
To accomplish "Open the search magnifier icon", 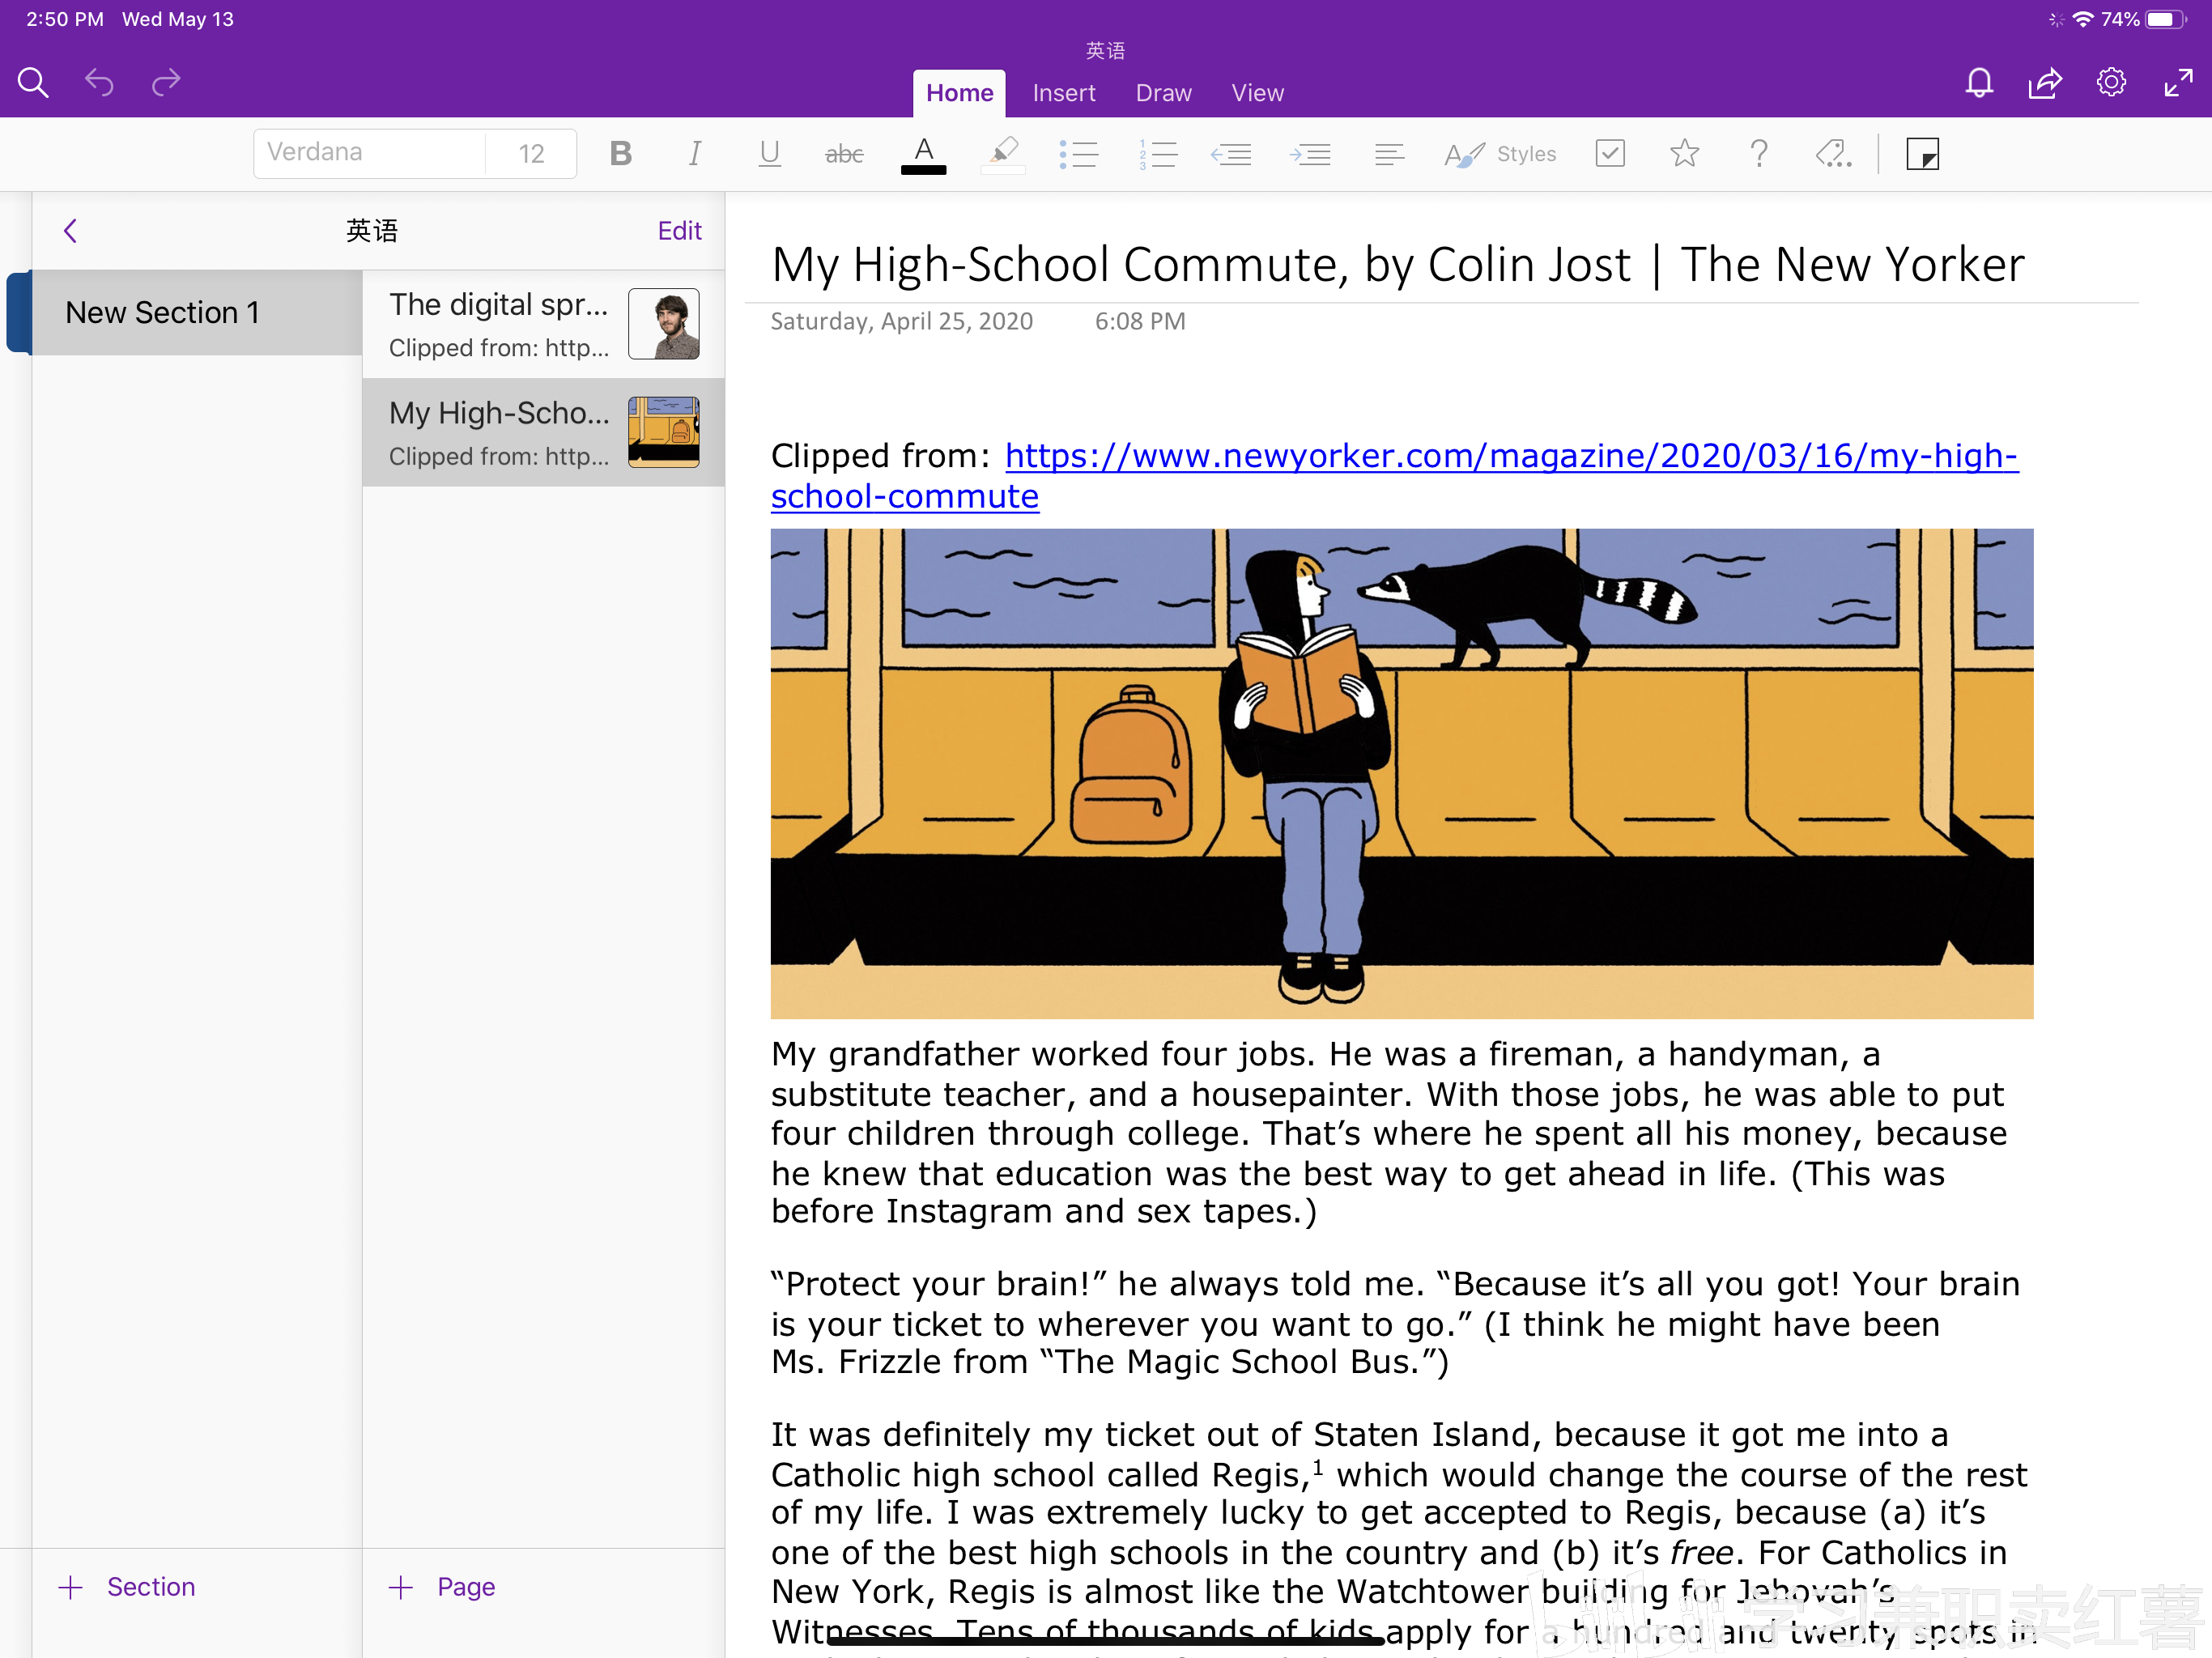I will (33, 82).
